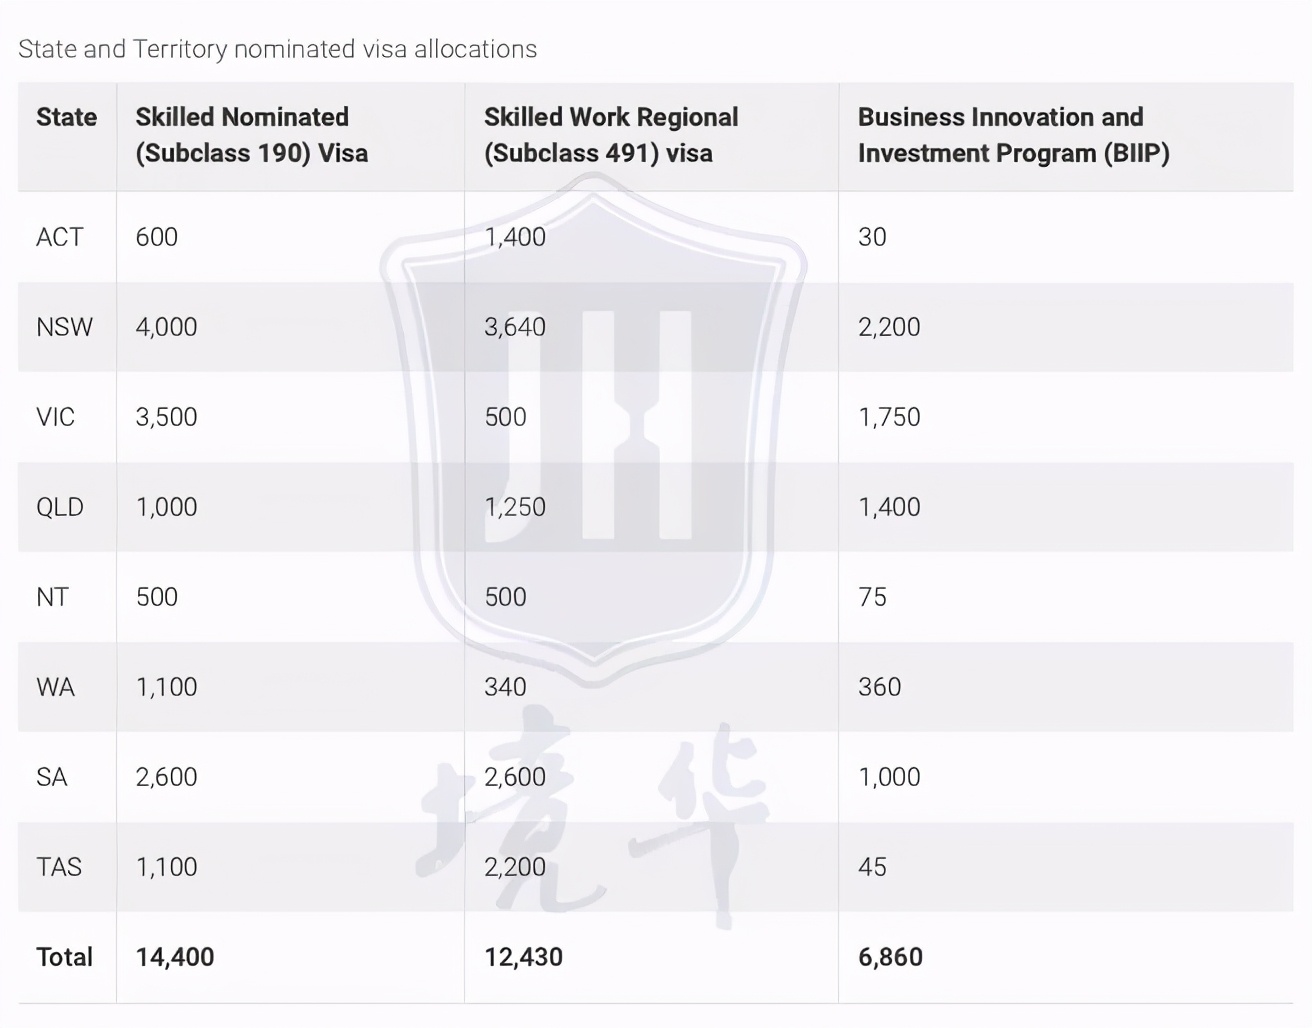Select the VIC row label
This screenshot has width=1312, height=1028.
coord(55,417)
